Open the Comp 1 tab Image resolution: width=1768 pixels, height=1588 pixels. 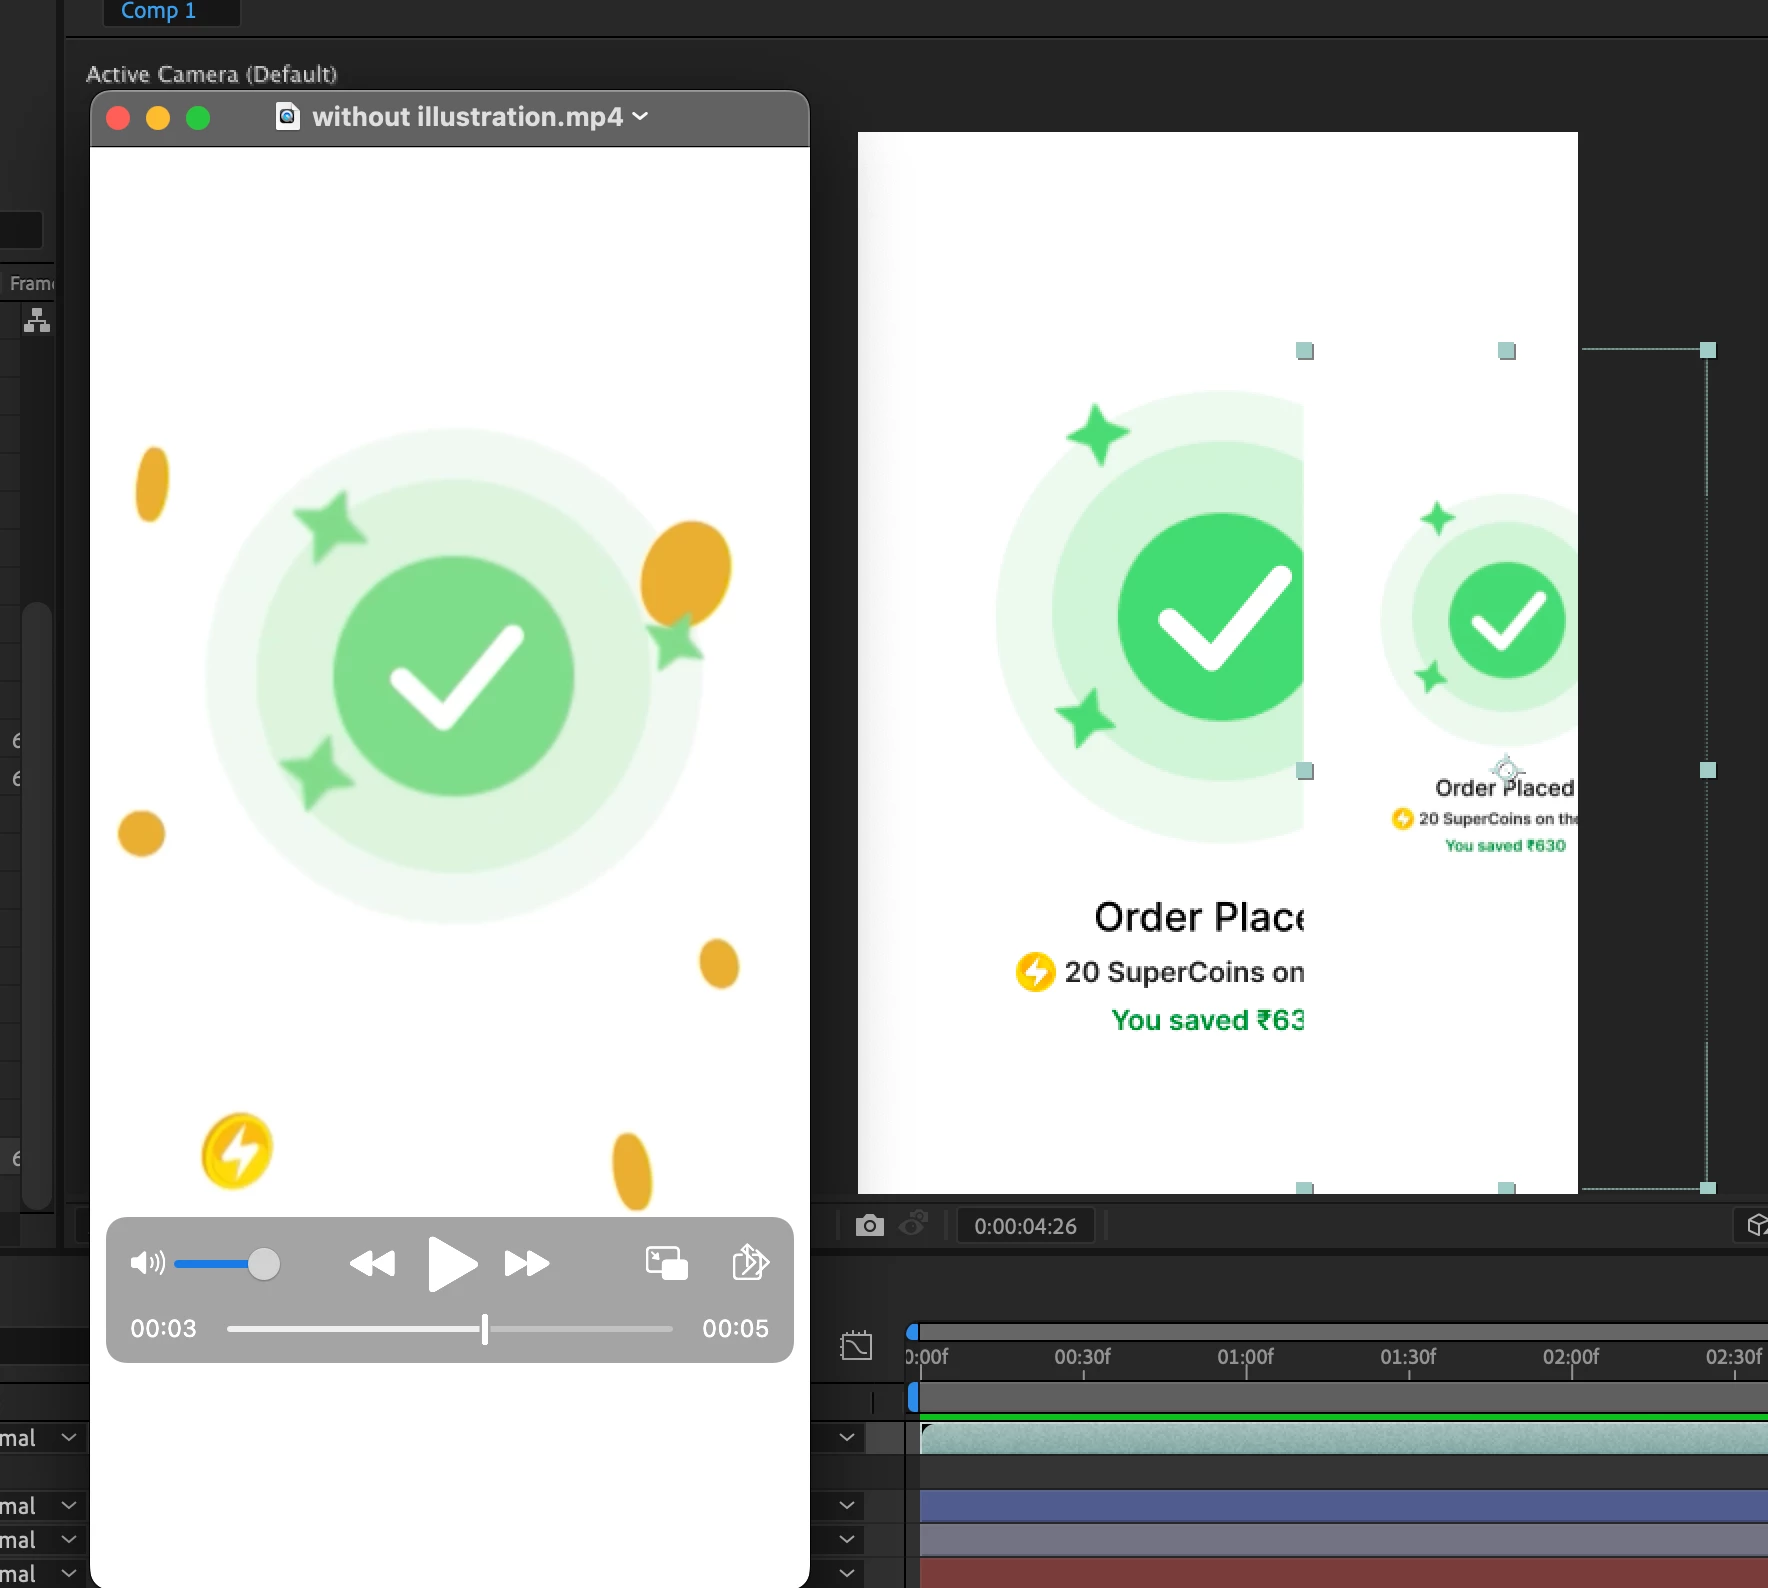[158, 11]
